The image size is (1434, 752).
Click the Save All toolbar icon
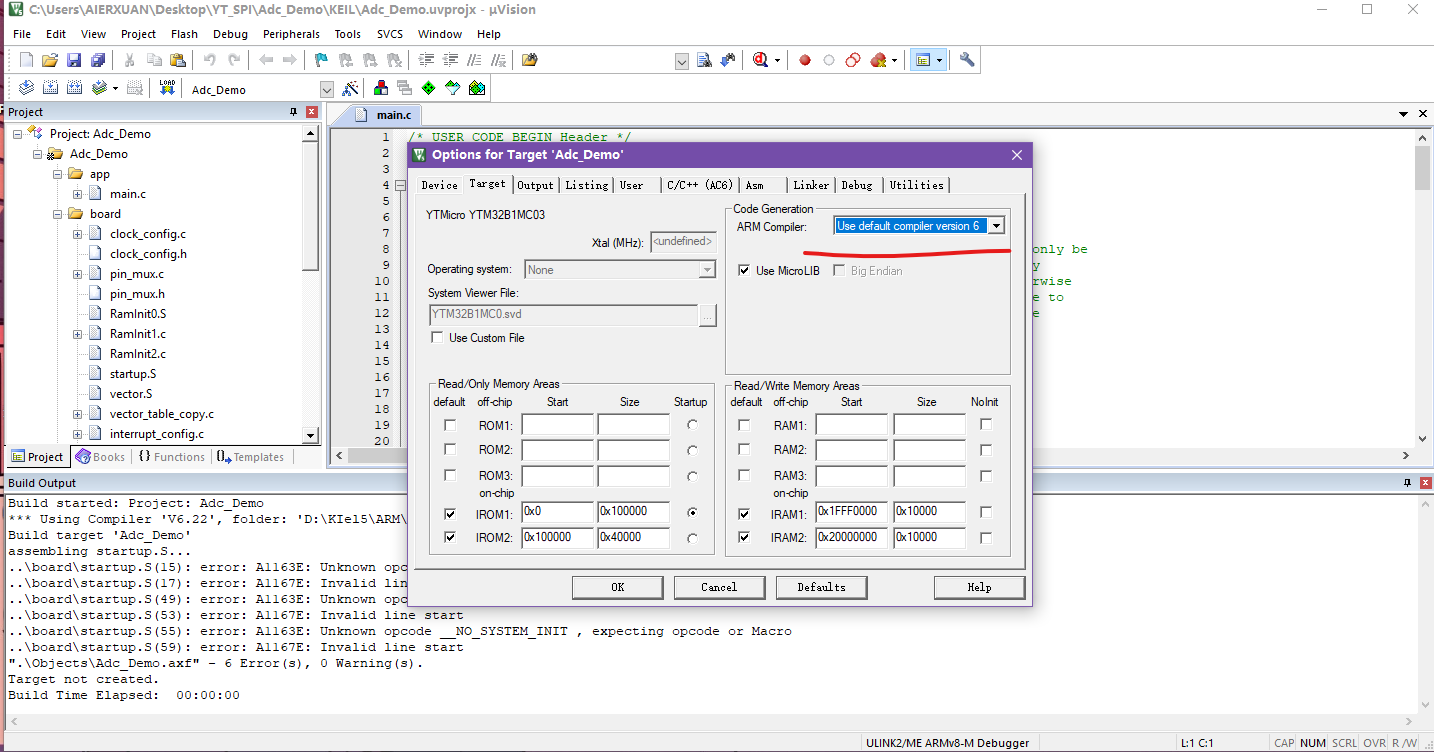97,60
